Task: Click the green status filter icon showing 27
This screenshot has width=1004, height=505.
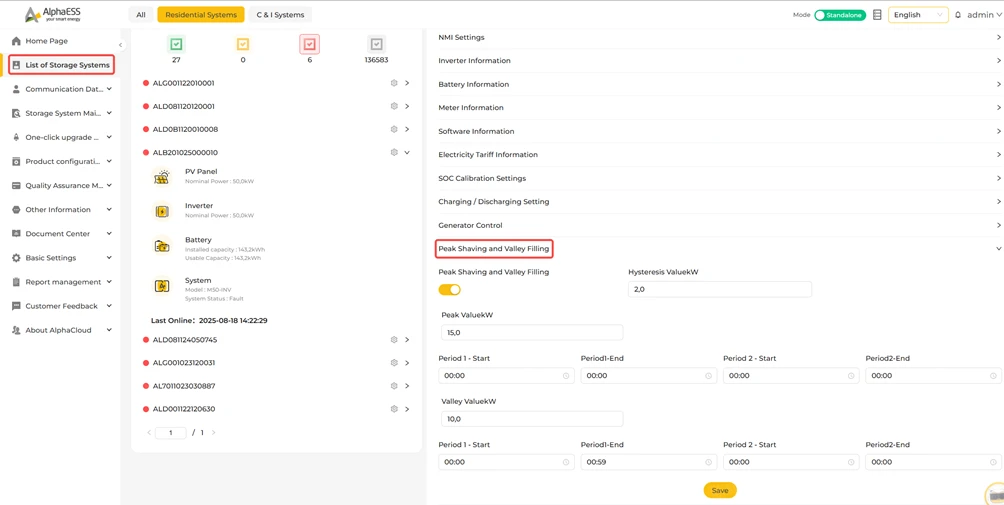Action: 176,44
